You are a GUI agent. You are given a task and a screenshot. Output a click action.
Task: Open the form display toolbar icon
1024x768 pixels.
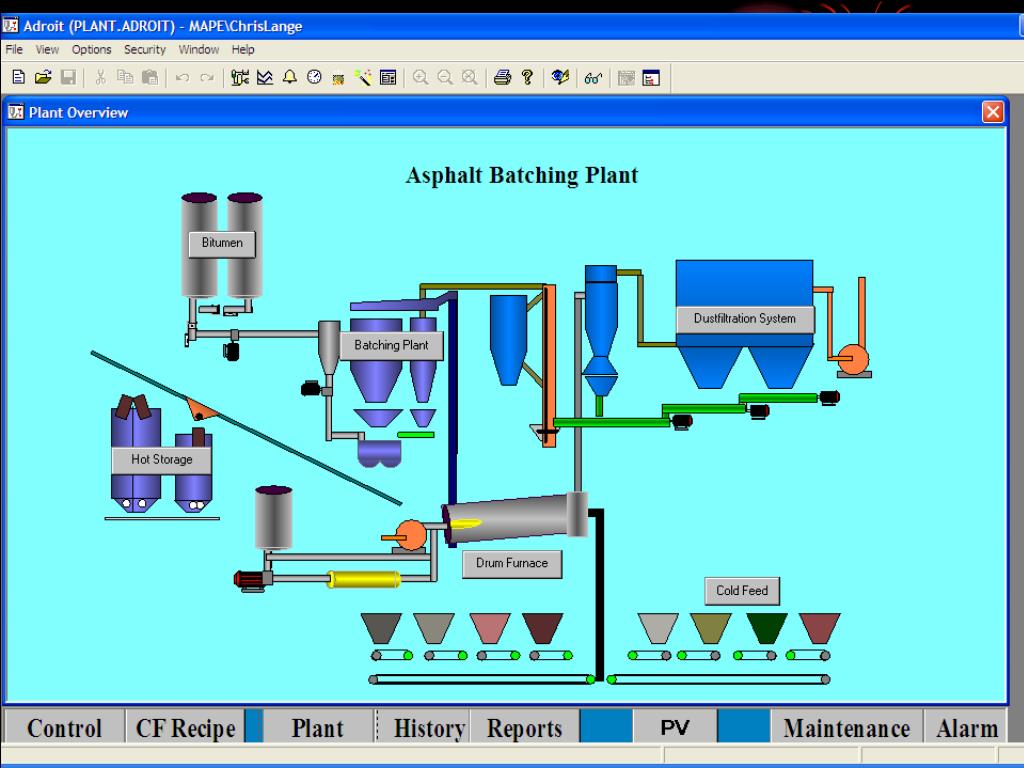[x=388, y=77]
